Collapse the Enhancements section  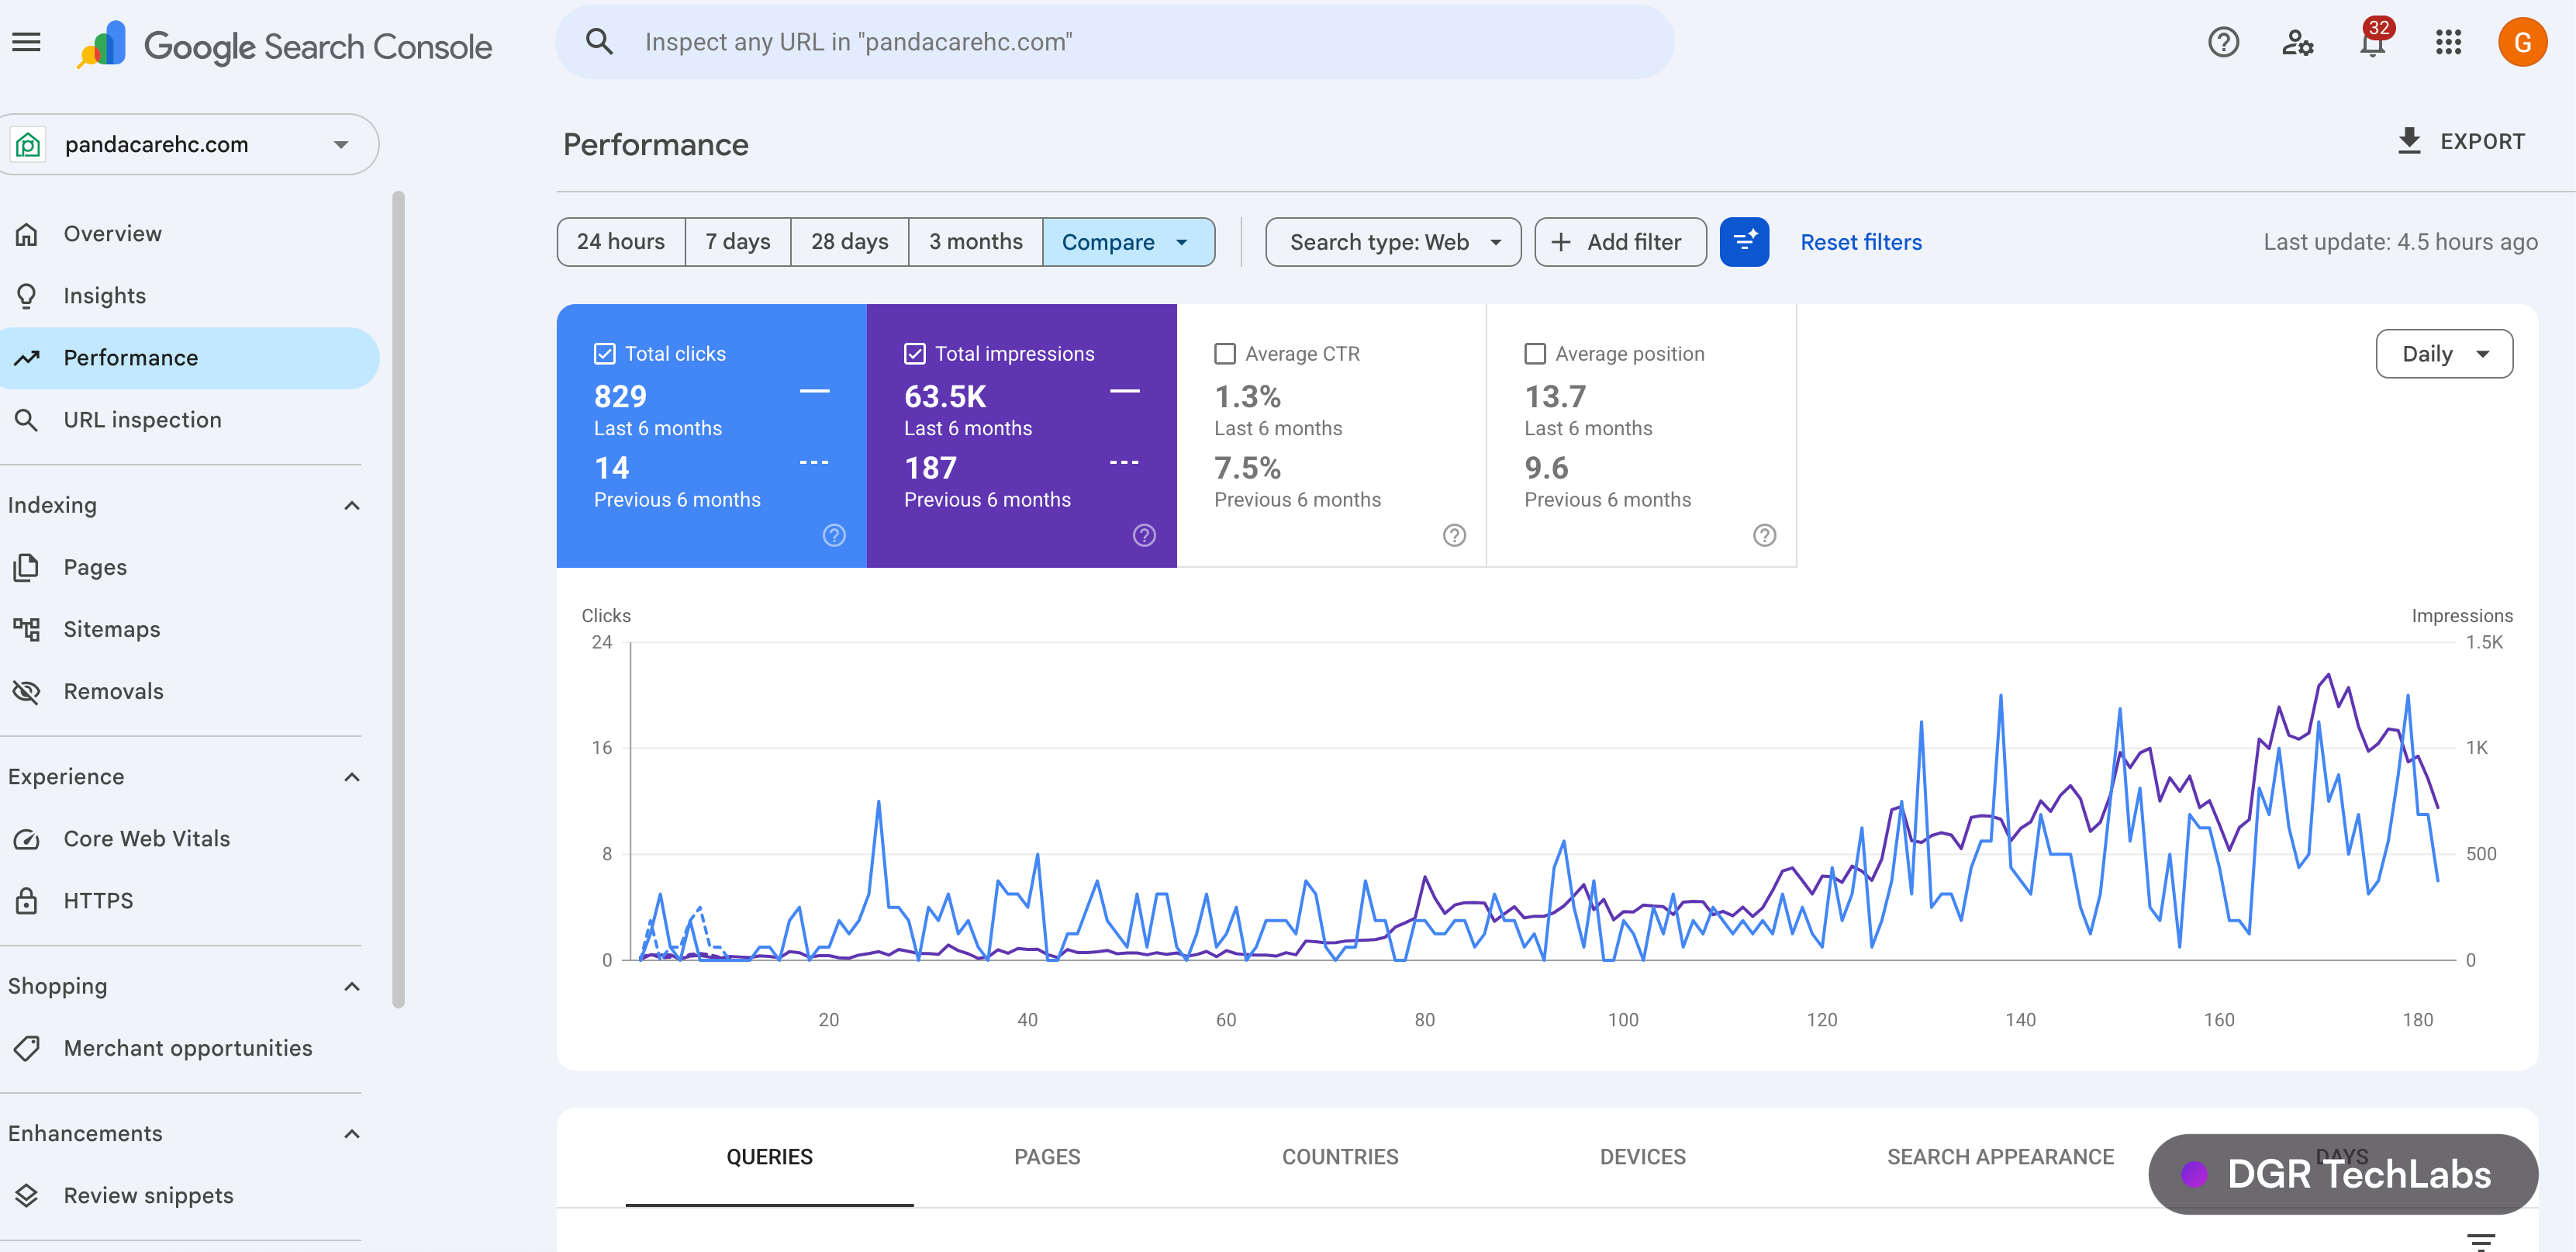pos(352,1134)
